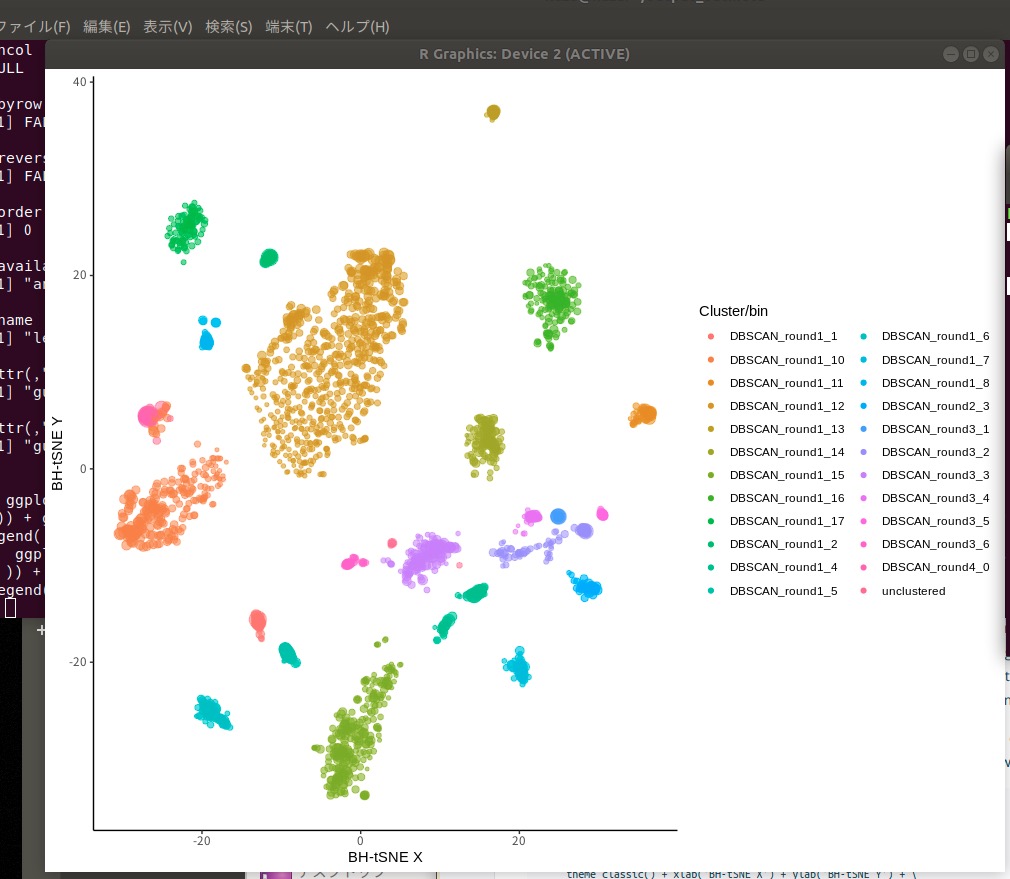Viewport: 1010px width, 879px height.
Task: Open the 端末(T) menu
Action: [x=289, y=26]
